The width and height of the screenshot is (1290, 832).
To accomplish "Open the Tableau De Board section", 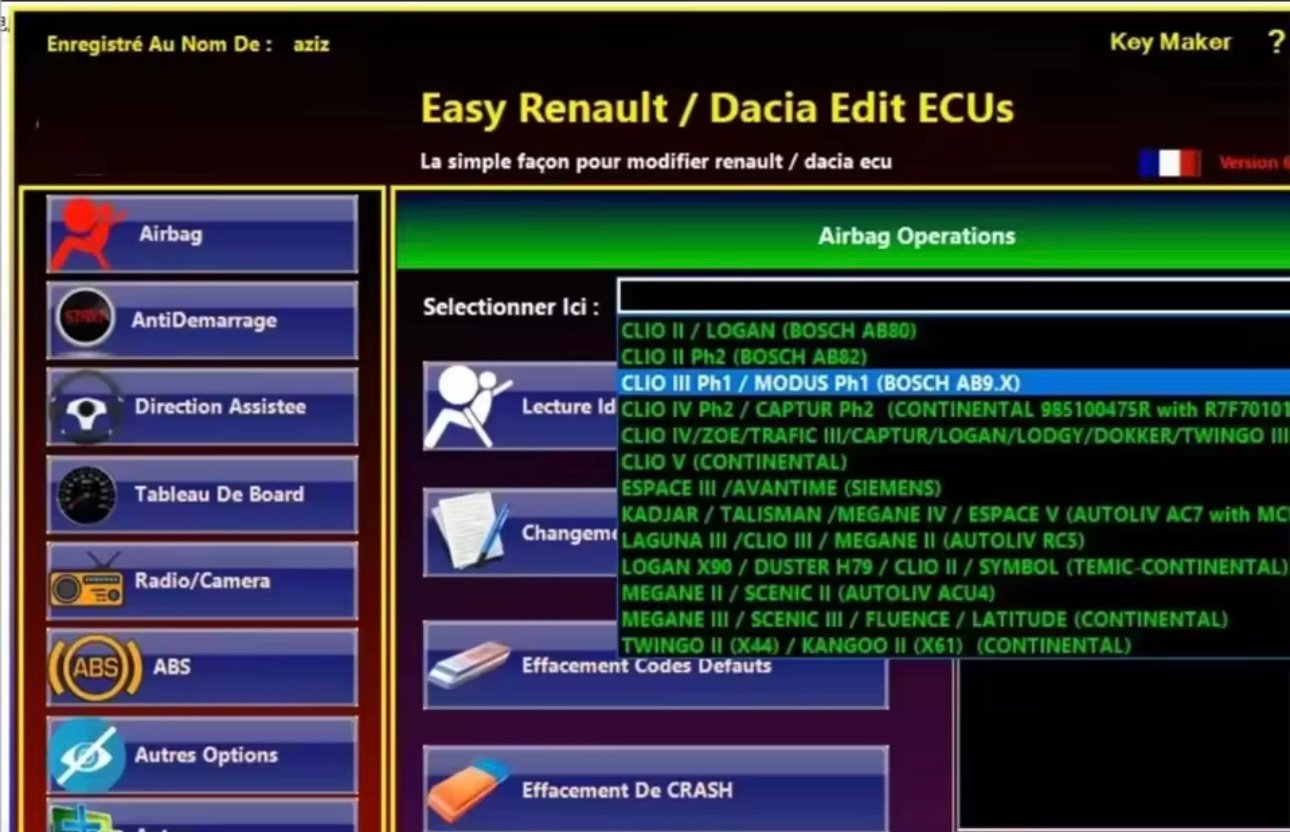I will (202, 494).
